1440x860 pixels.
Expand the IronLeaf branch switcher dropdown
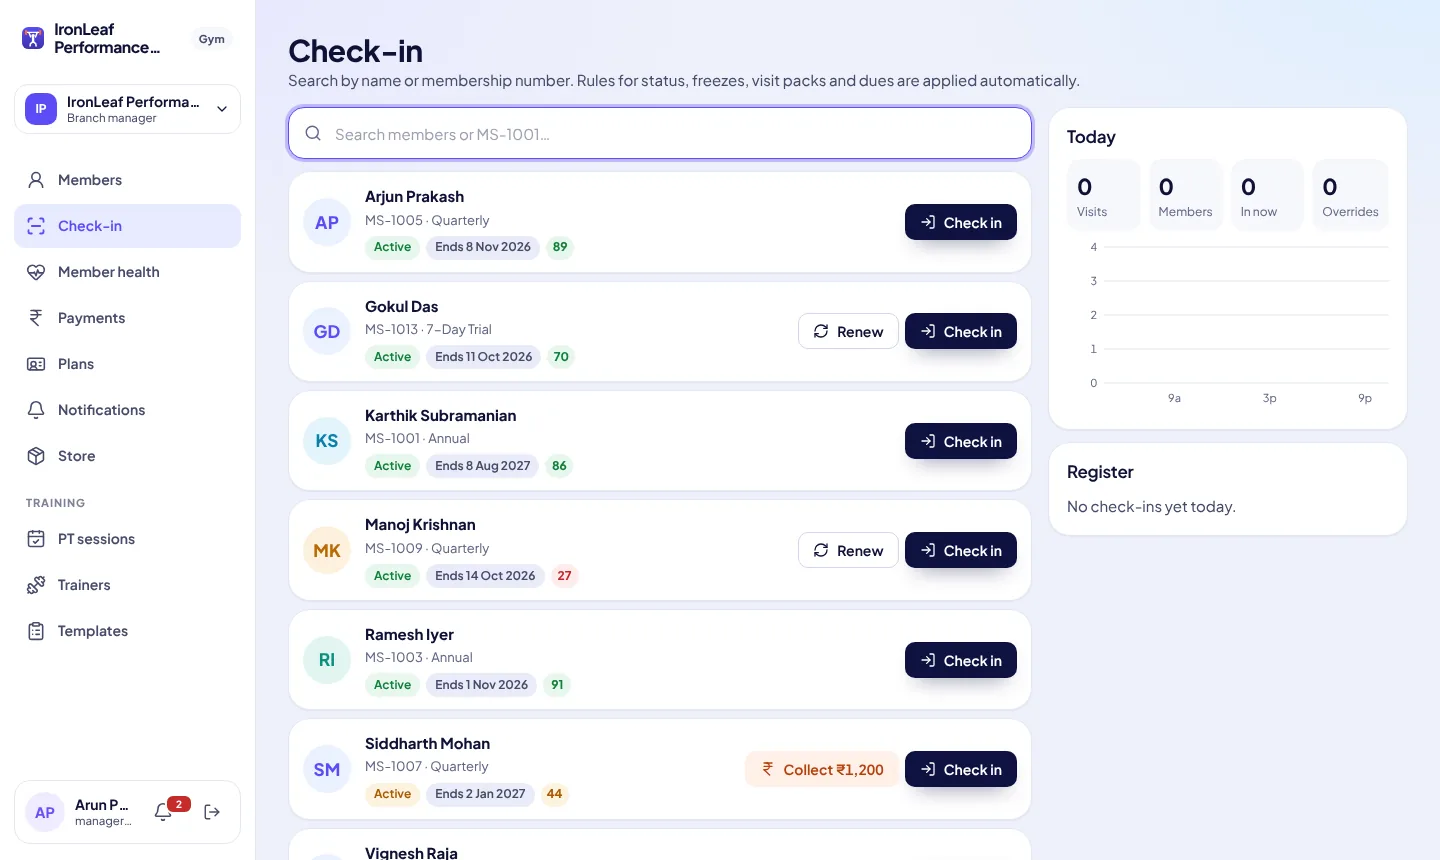point(127,109)
